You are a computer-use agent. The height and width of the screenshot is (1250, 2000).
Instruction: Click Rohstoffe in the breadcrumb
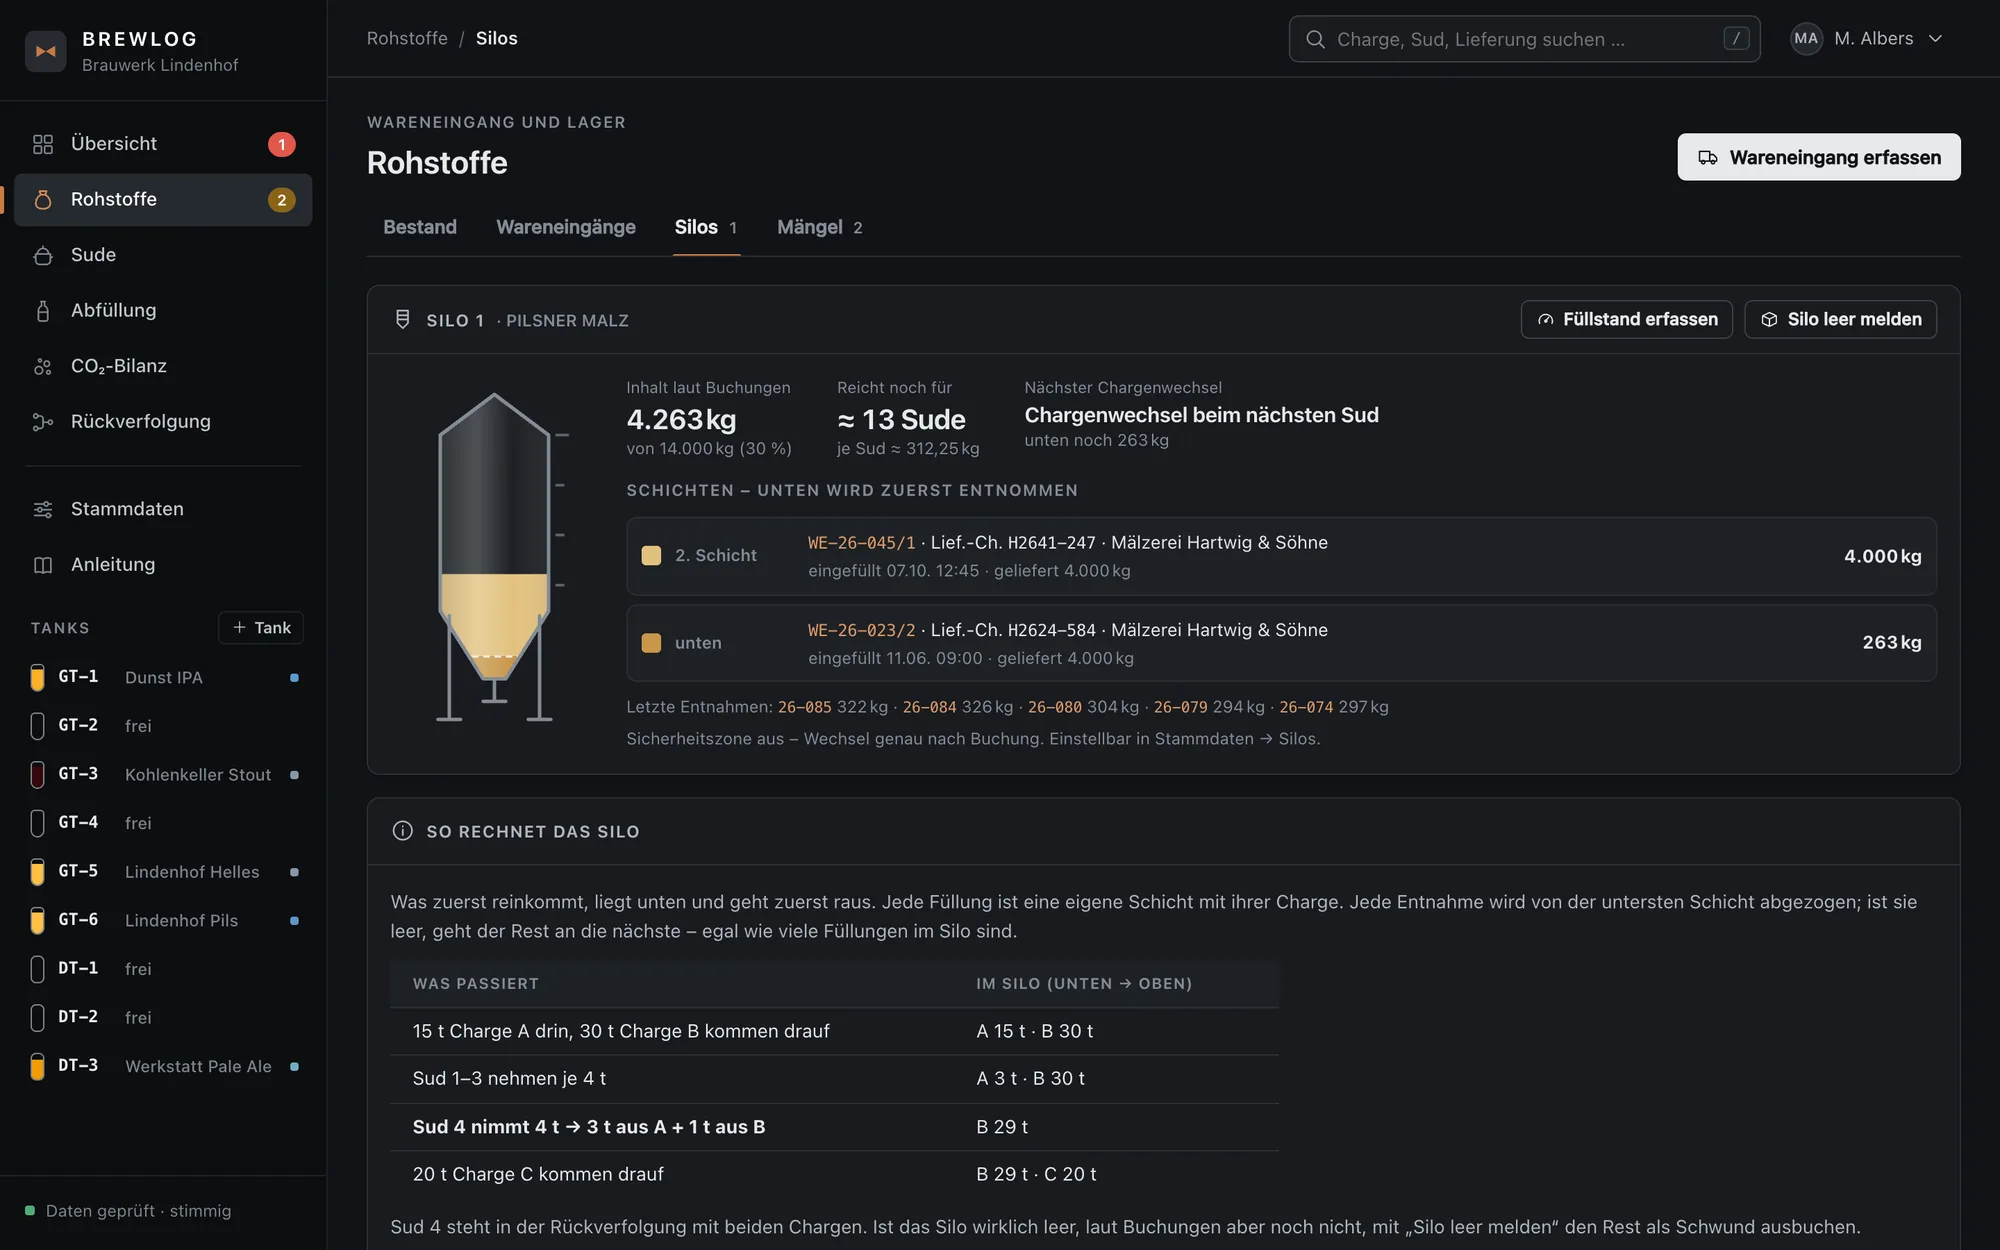407,38
